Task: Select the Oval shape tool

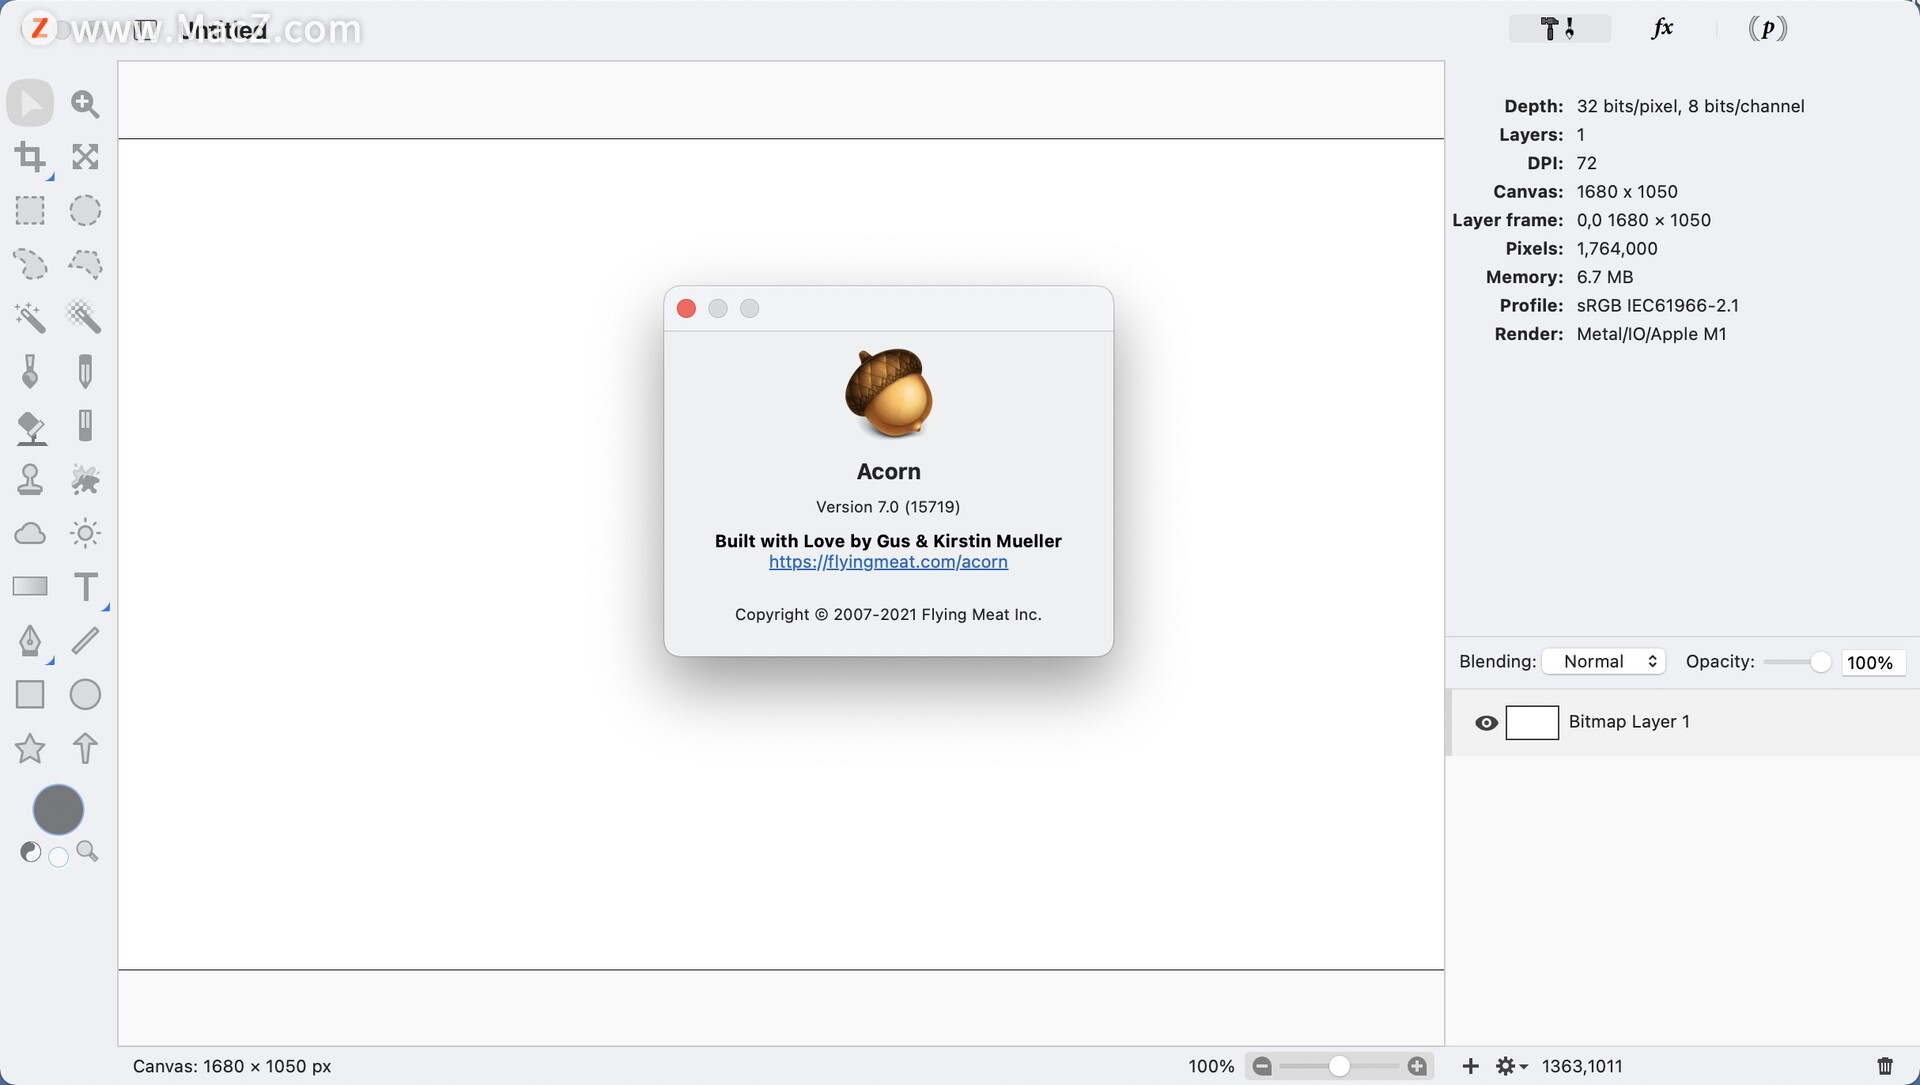Action: (x=85, y=694)
